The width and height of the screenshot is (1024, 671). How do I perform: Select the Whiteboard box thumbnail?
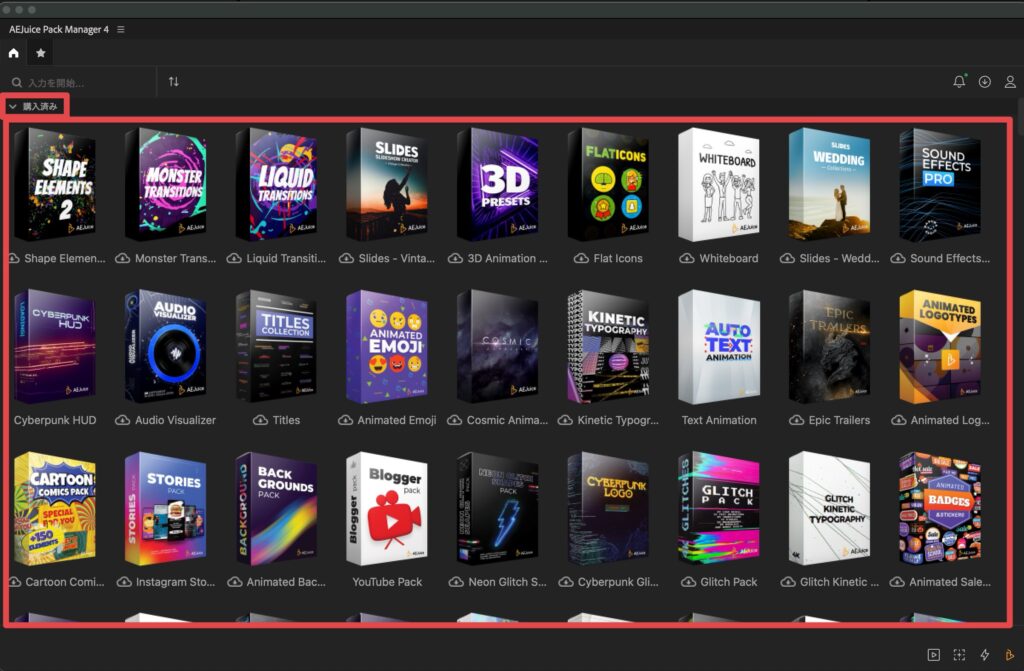(x=719, y=184)
